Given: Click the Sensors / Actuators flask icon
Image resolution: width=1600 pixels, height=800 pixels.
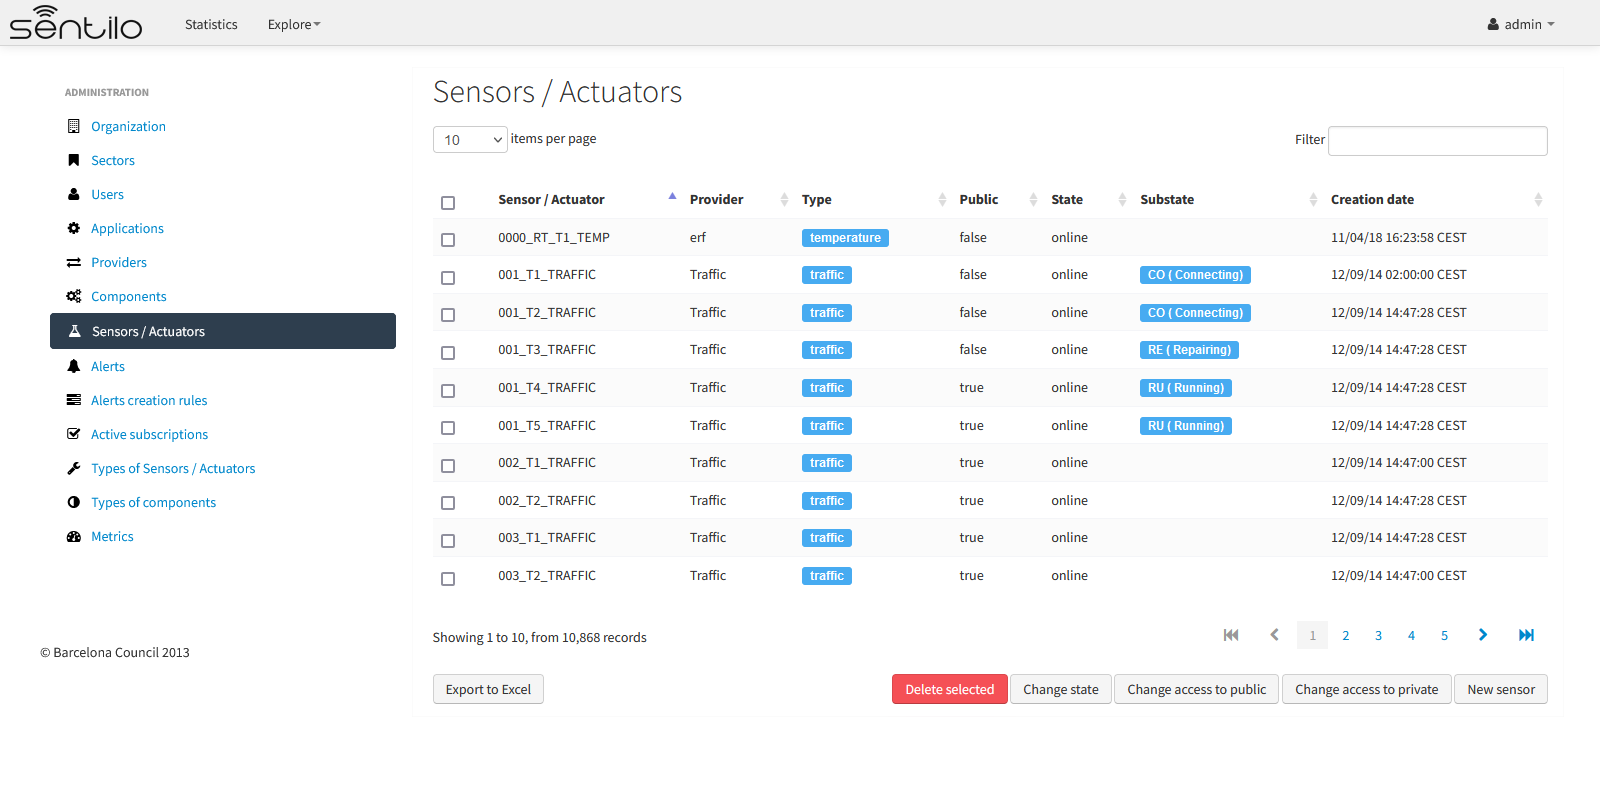Looking at the screenshot, I should pos(74,331).
